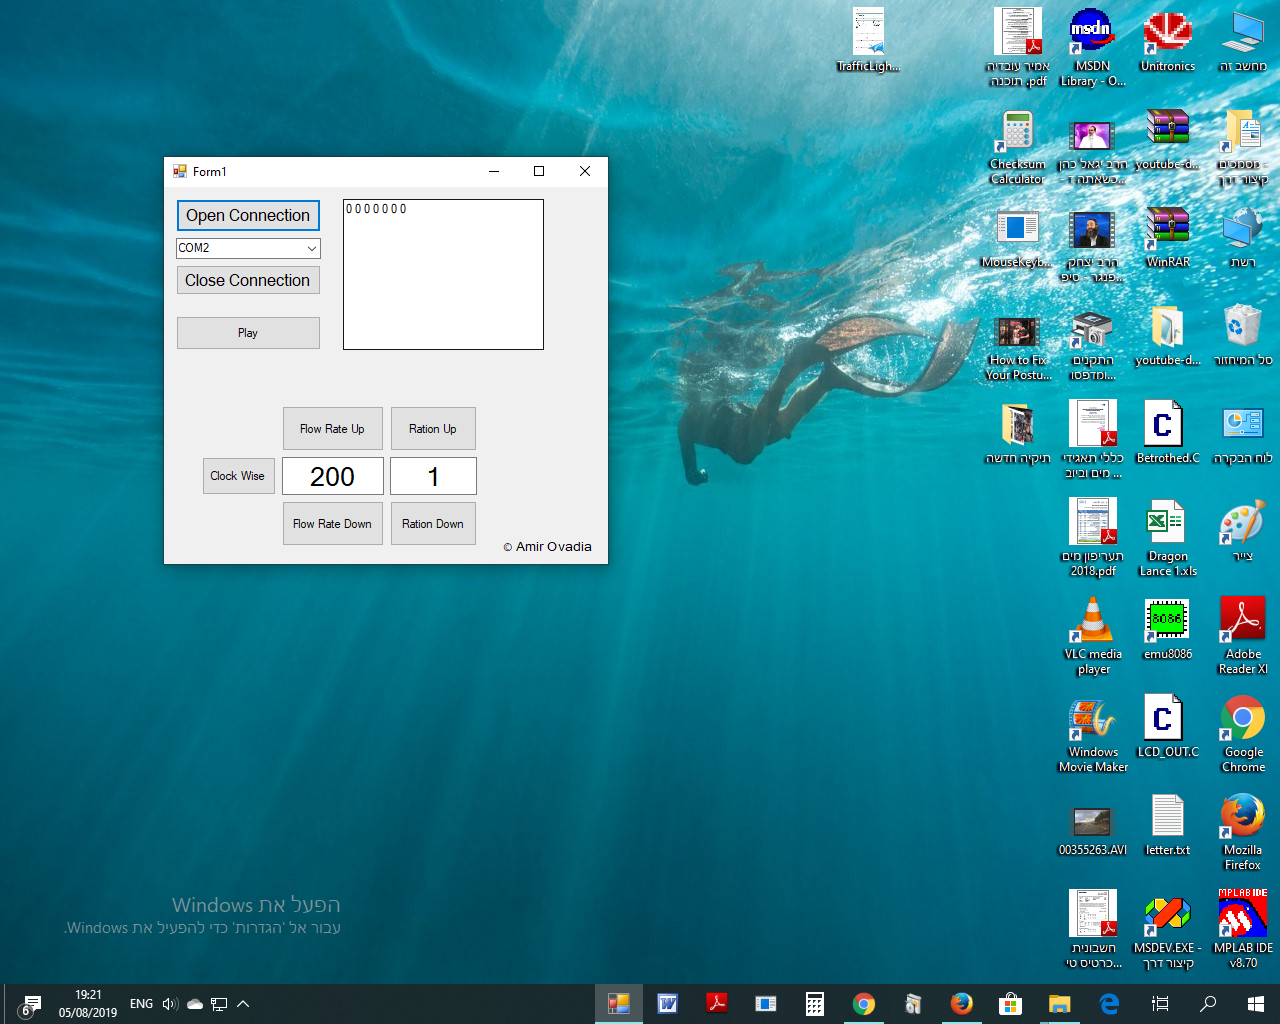Open Microsoft Edge from the taskbar
The image size is (1280, 1024).
1109,1004
